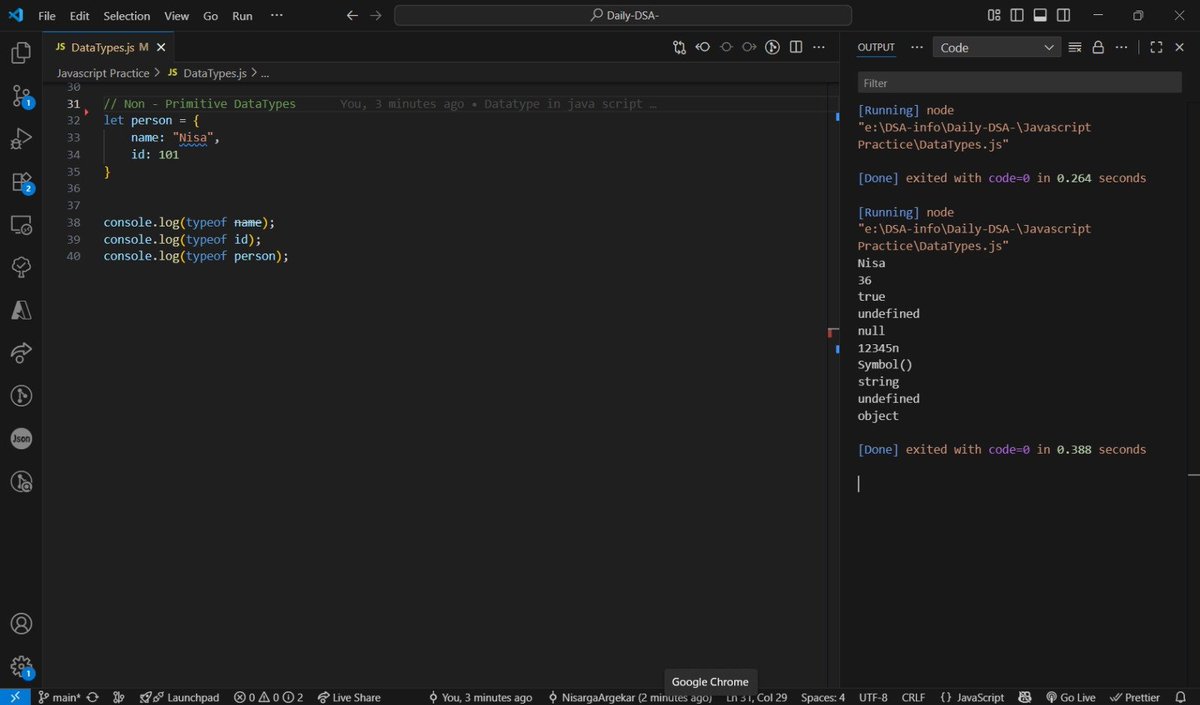This screenshot has width=1200, height=705.
Task: Click the Ln 31, Col 29 indicator
Action: tap(758, 697)
